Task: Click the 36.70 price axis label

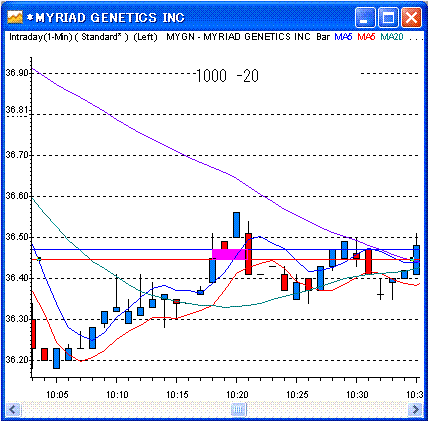Action: 18,155
